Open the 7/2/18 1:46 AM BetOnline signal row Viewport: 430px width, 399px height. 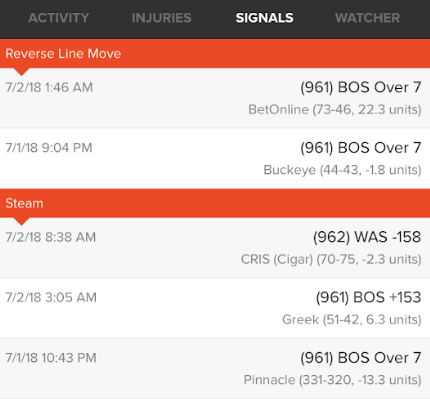tap(215, 98)
